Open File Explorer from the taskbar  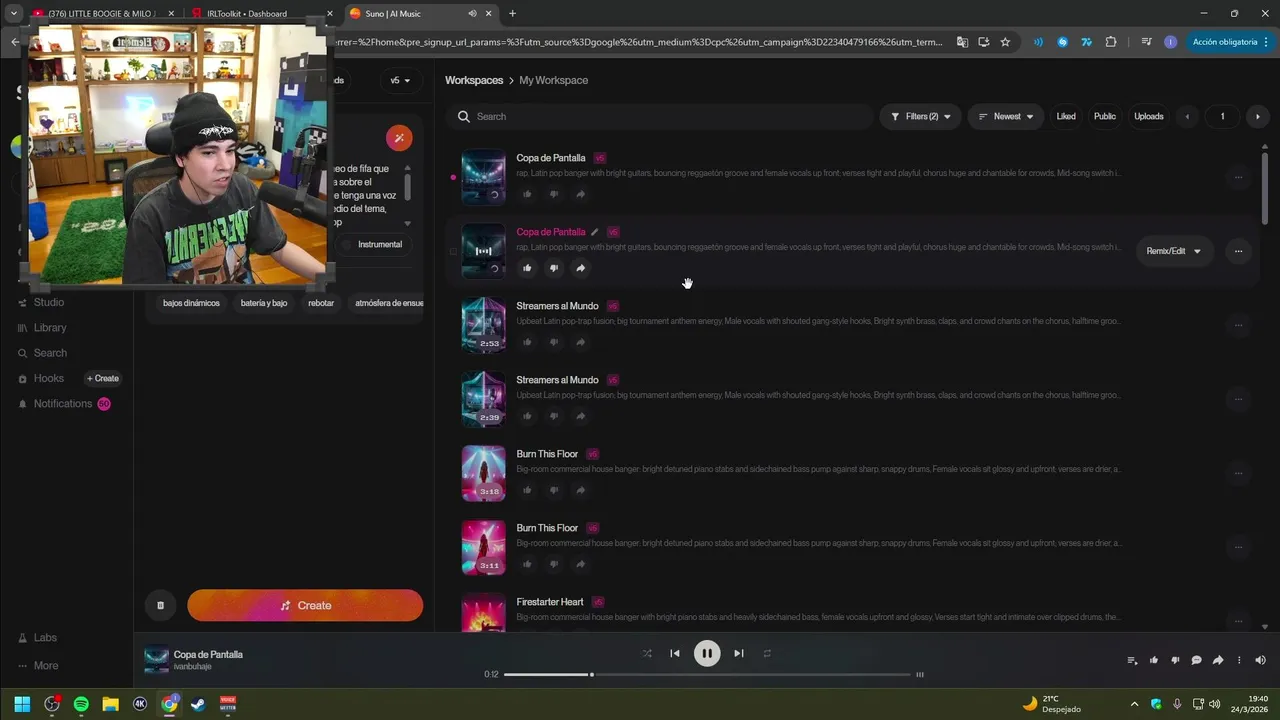click(x=110, y=704)
